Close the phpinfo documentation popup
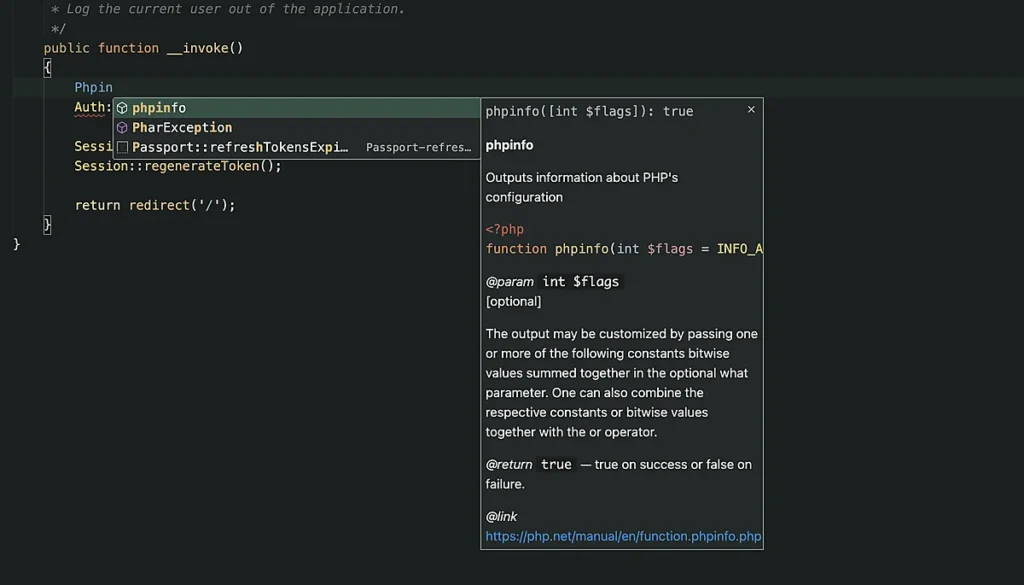Image resolution: width=1024 pixels, height=585 pixels. click(x=751, y=109)
